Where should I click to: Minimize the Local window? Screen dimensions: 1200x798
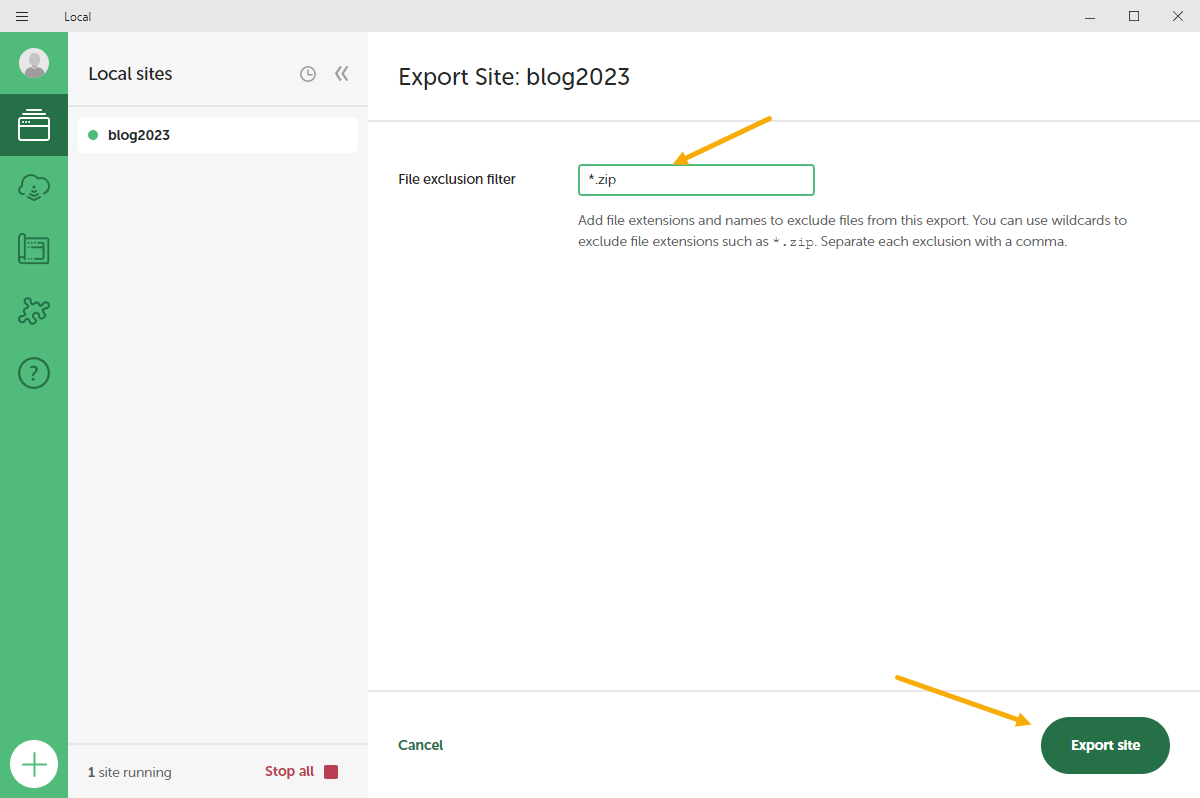click(1088, 16)
